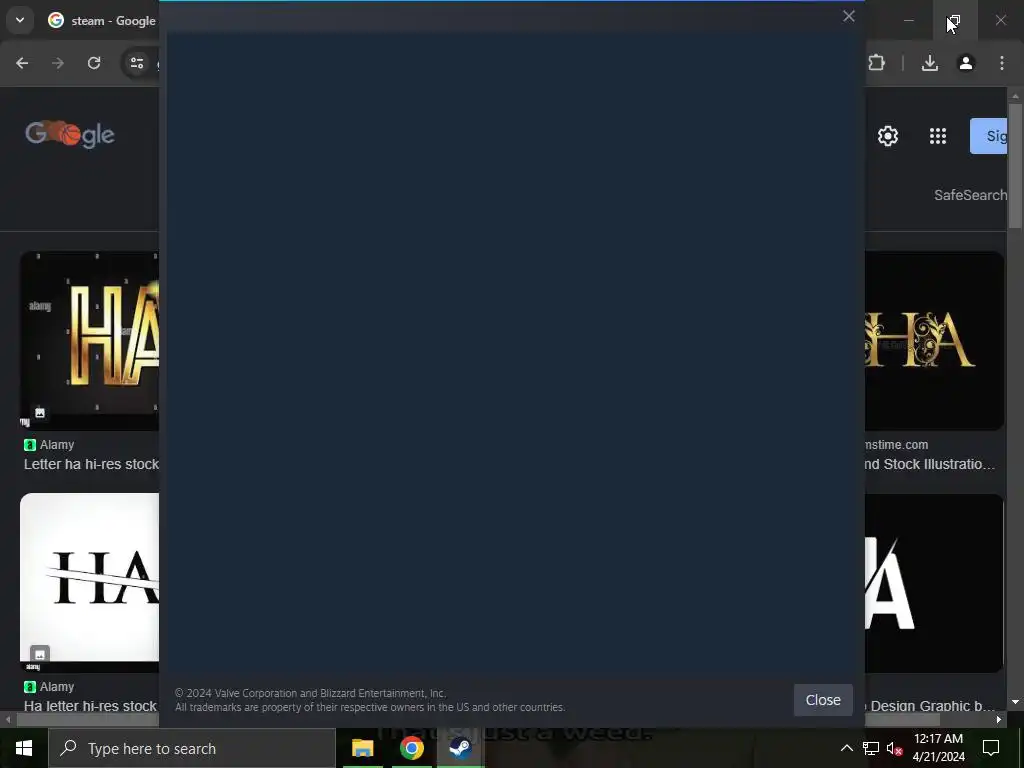Click the muted volume tray icon
Screen dimensions: 1024x768
pos(895,748)
